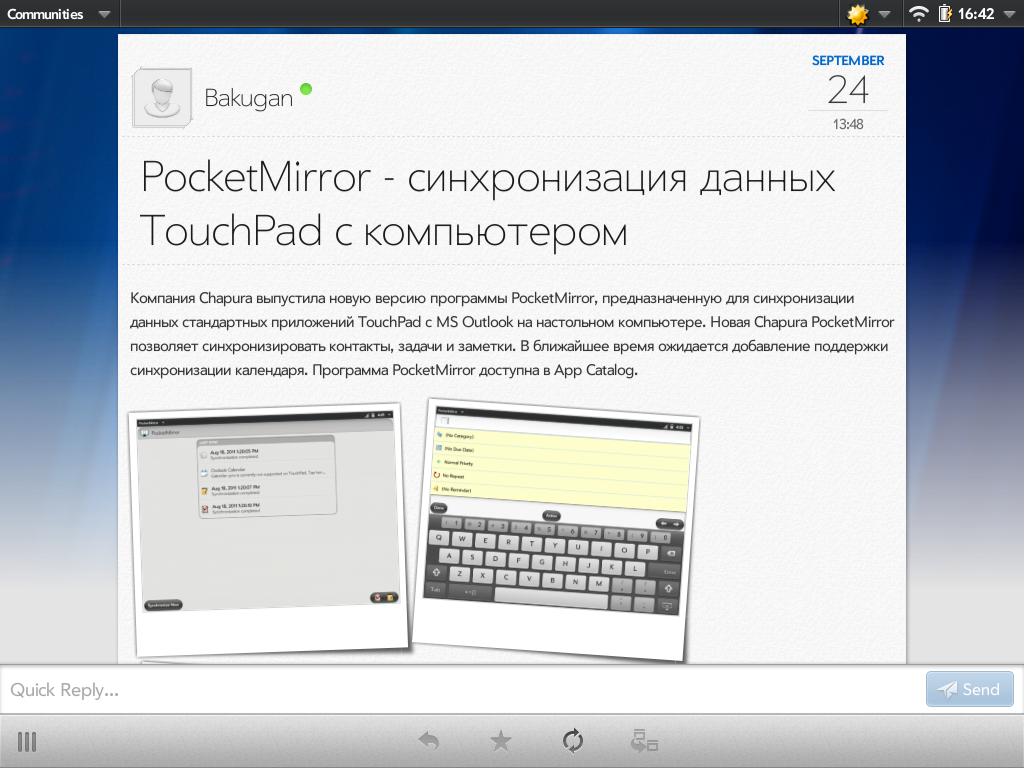The image size is (1024, 768).
Task: Star this post as favorite
Action: (501, 741)
